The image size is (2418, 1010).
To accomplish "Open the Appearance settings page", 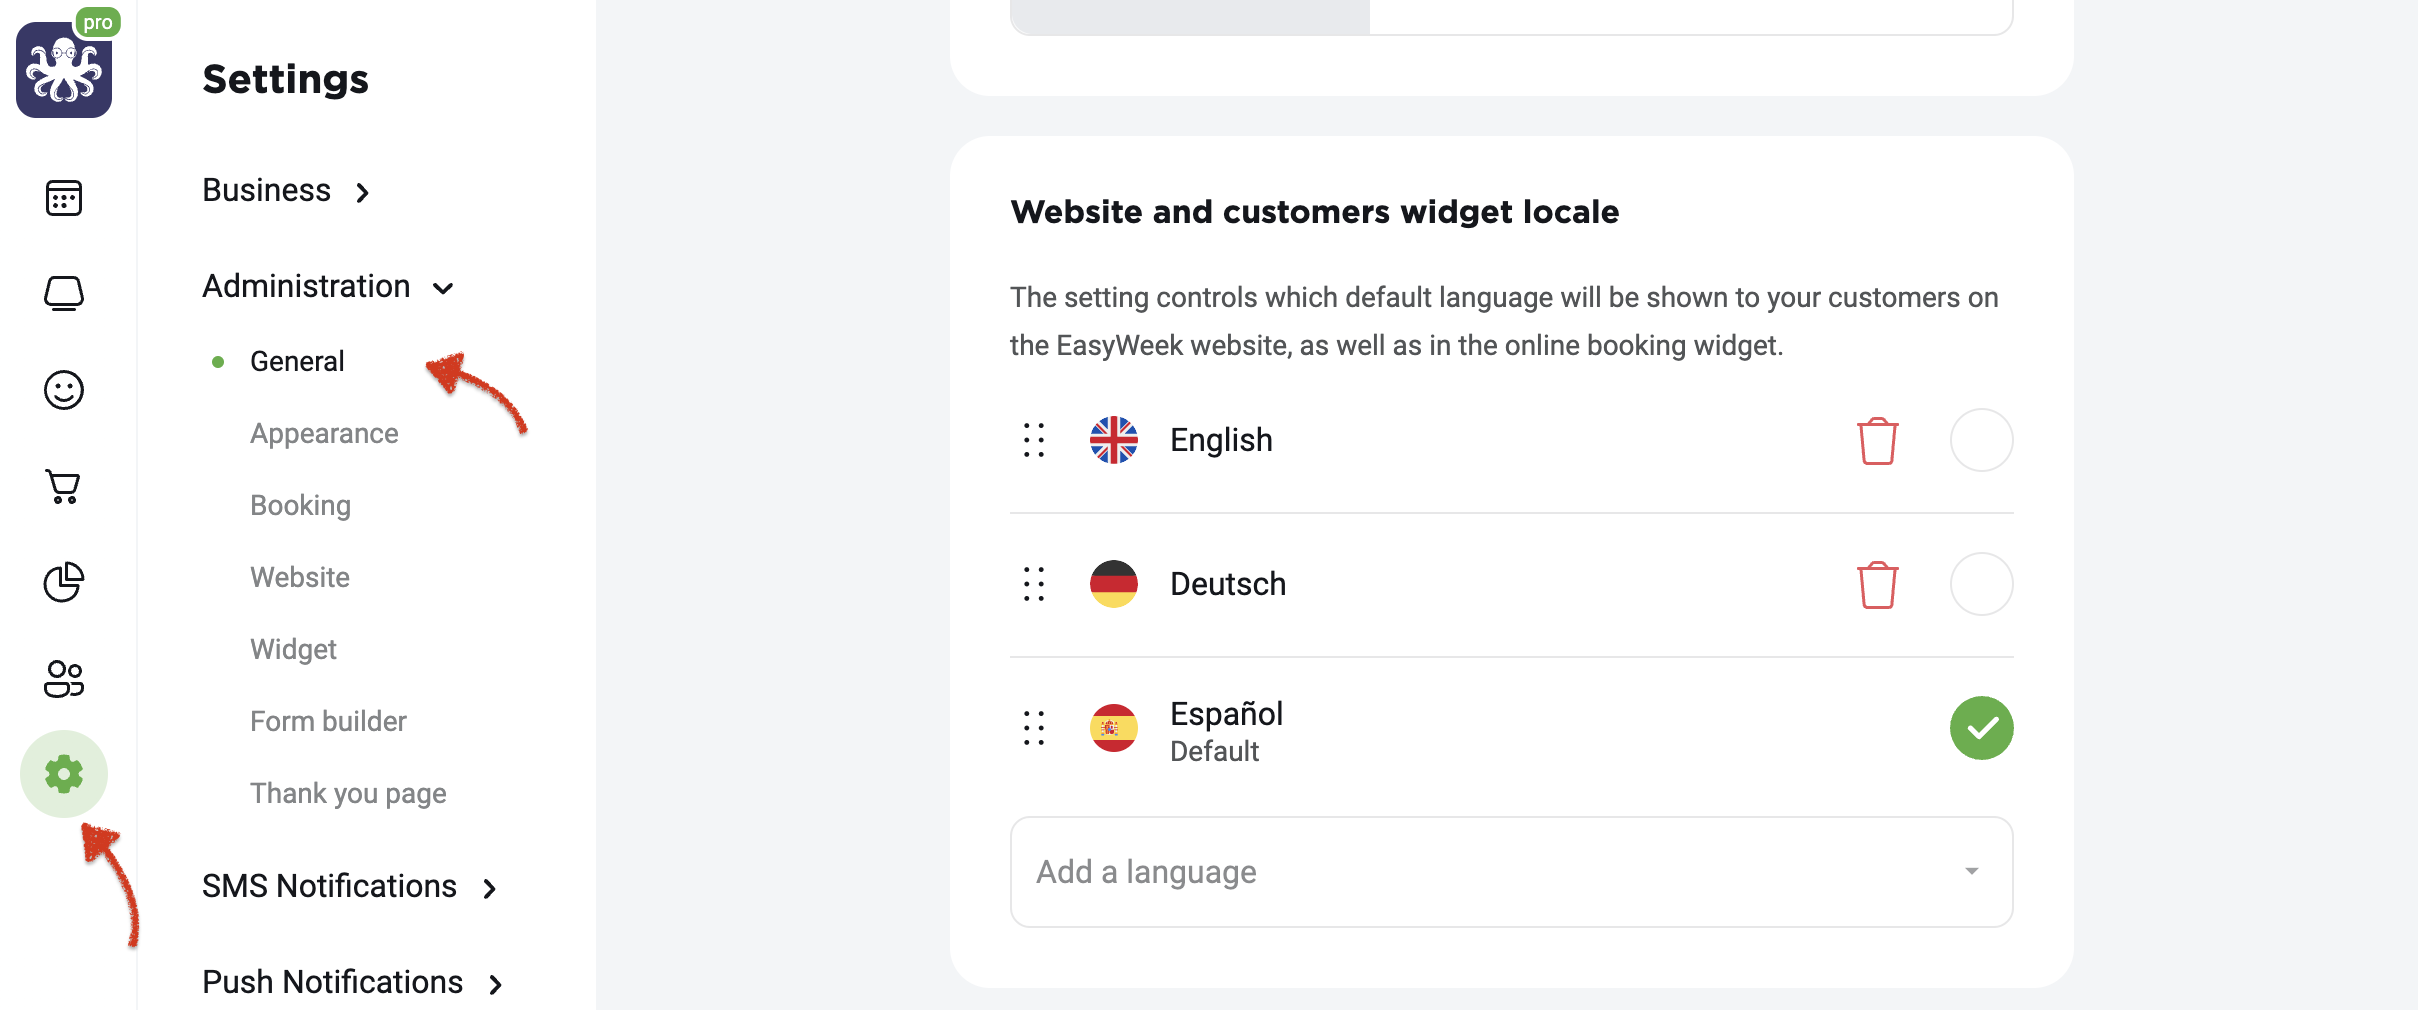I will coord(324,433).
